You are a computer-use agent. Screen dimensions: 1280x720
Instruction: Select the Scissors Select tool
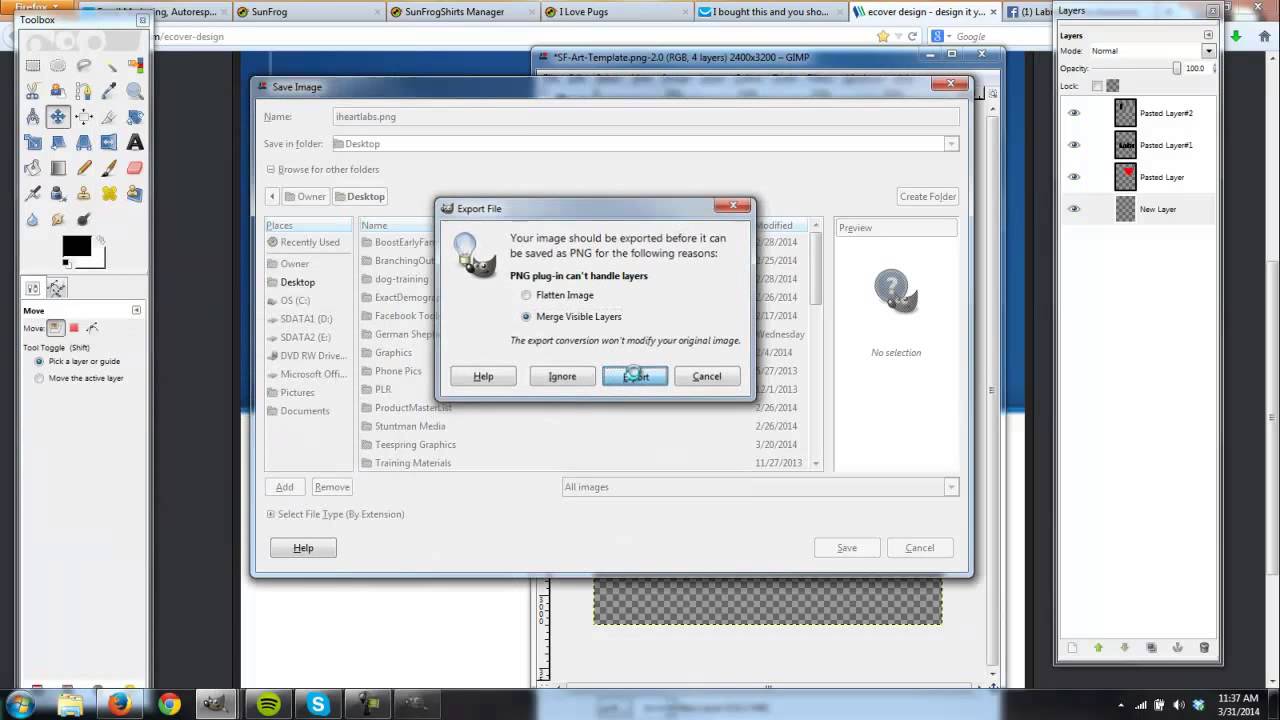point(33,91)
